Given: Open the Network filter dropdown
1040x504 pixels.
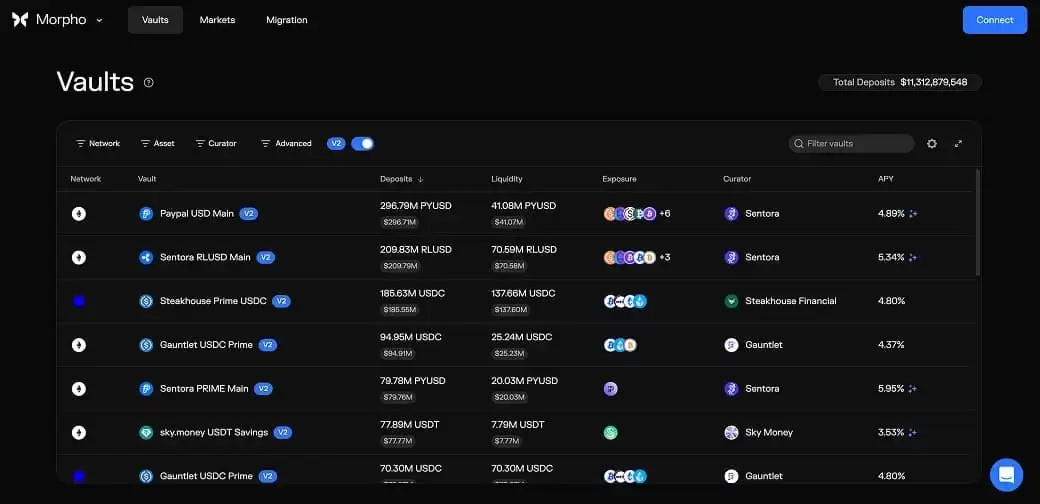Looking at the screenshot, I should (98, 143).
